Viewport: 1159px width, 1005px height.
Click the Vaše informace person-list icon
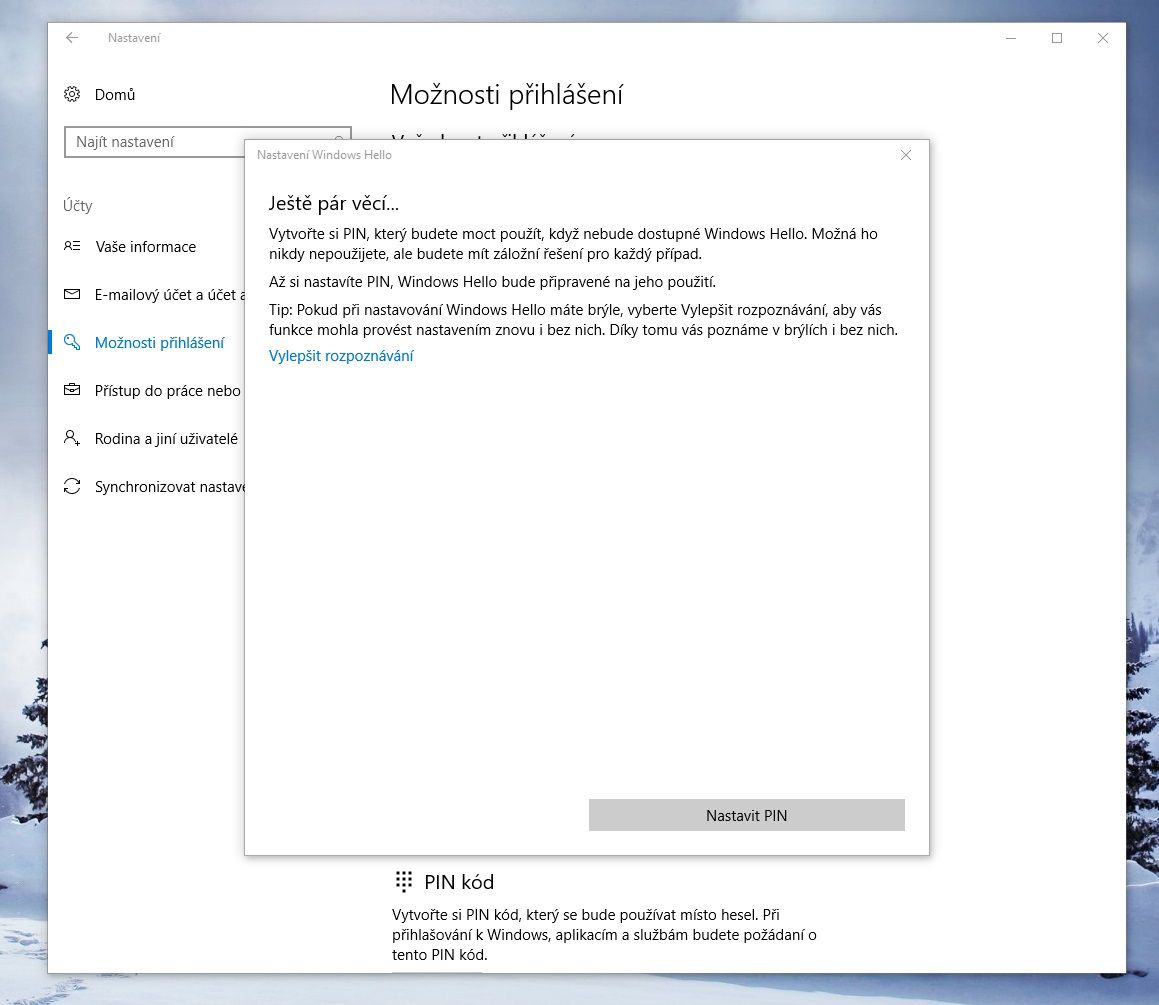[x=72, y=246]
